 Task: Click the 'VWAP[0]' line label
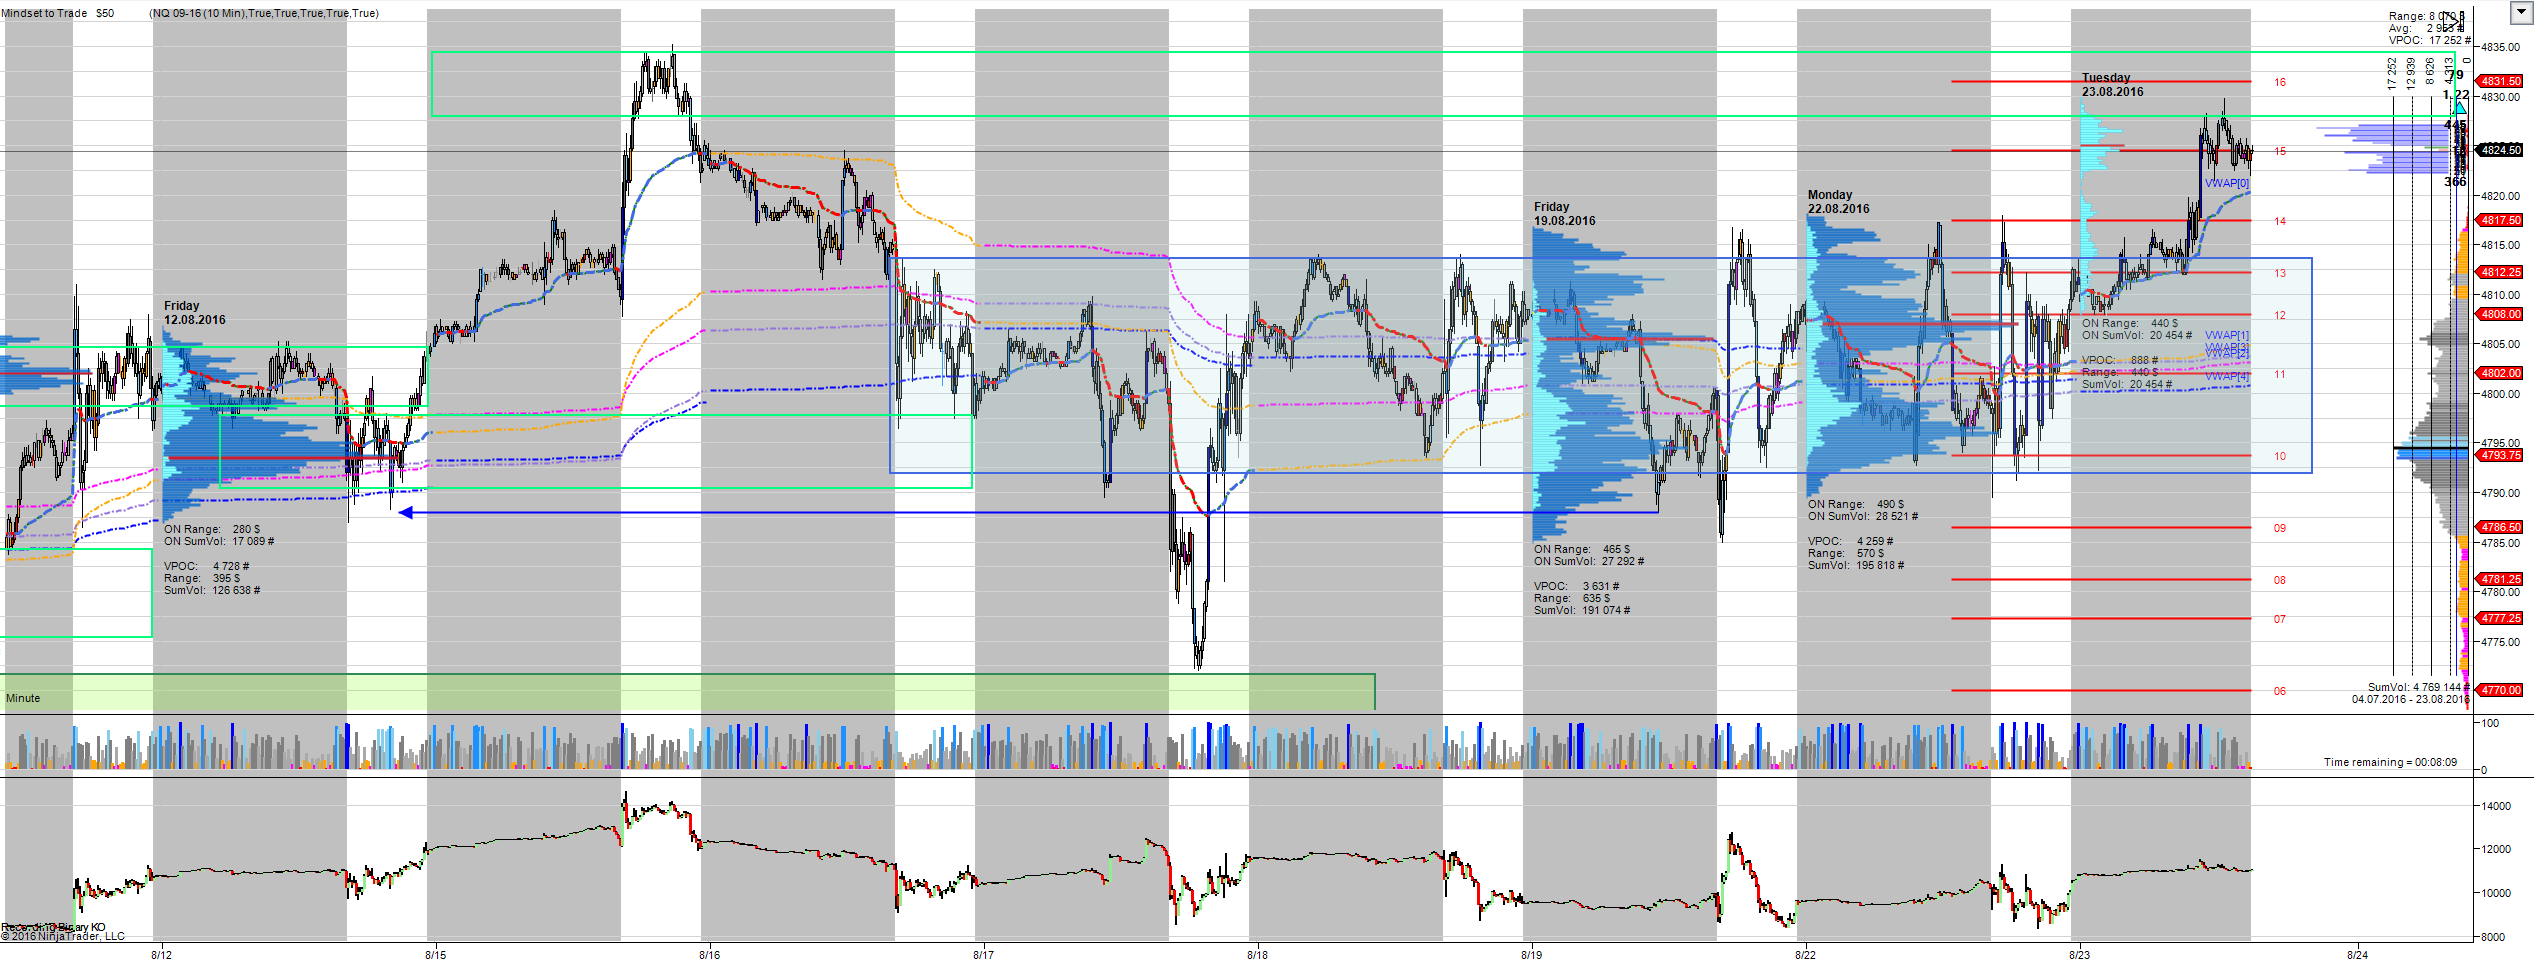coord(2226,183)
